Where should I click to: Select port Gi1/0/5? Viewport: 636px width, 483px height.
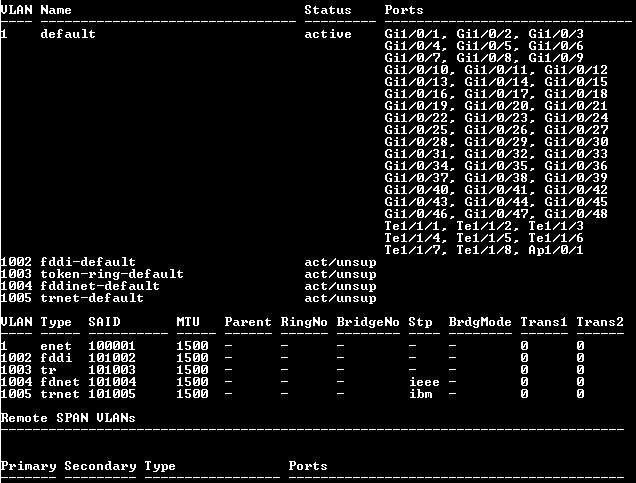tap(484, 46)
